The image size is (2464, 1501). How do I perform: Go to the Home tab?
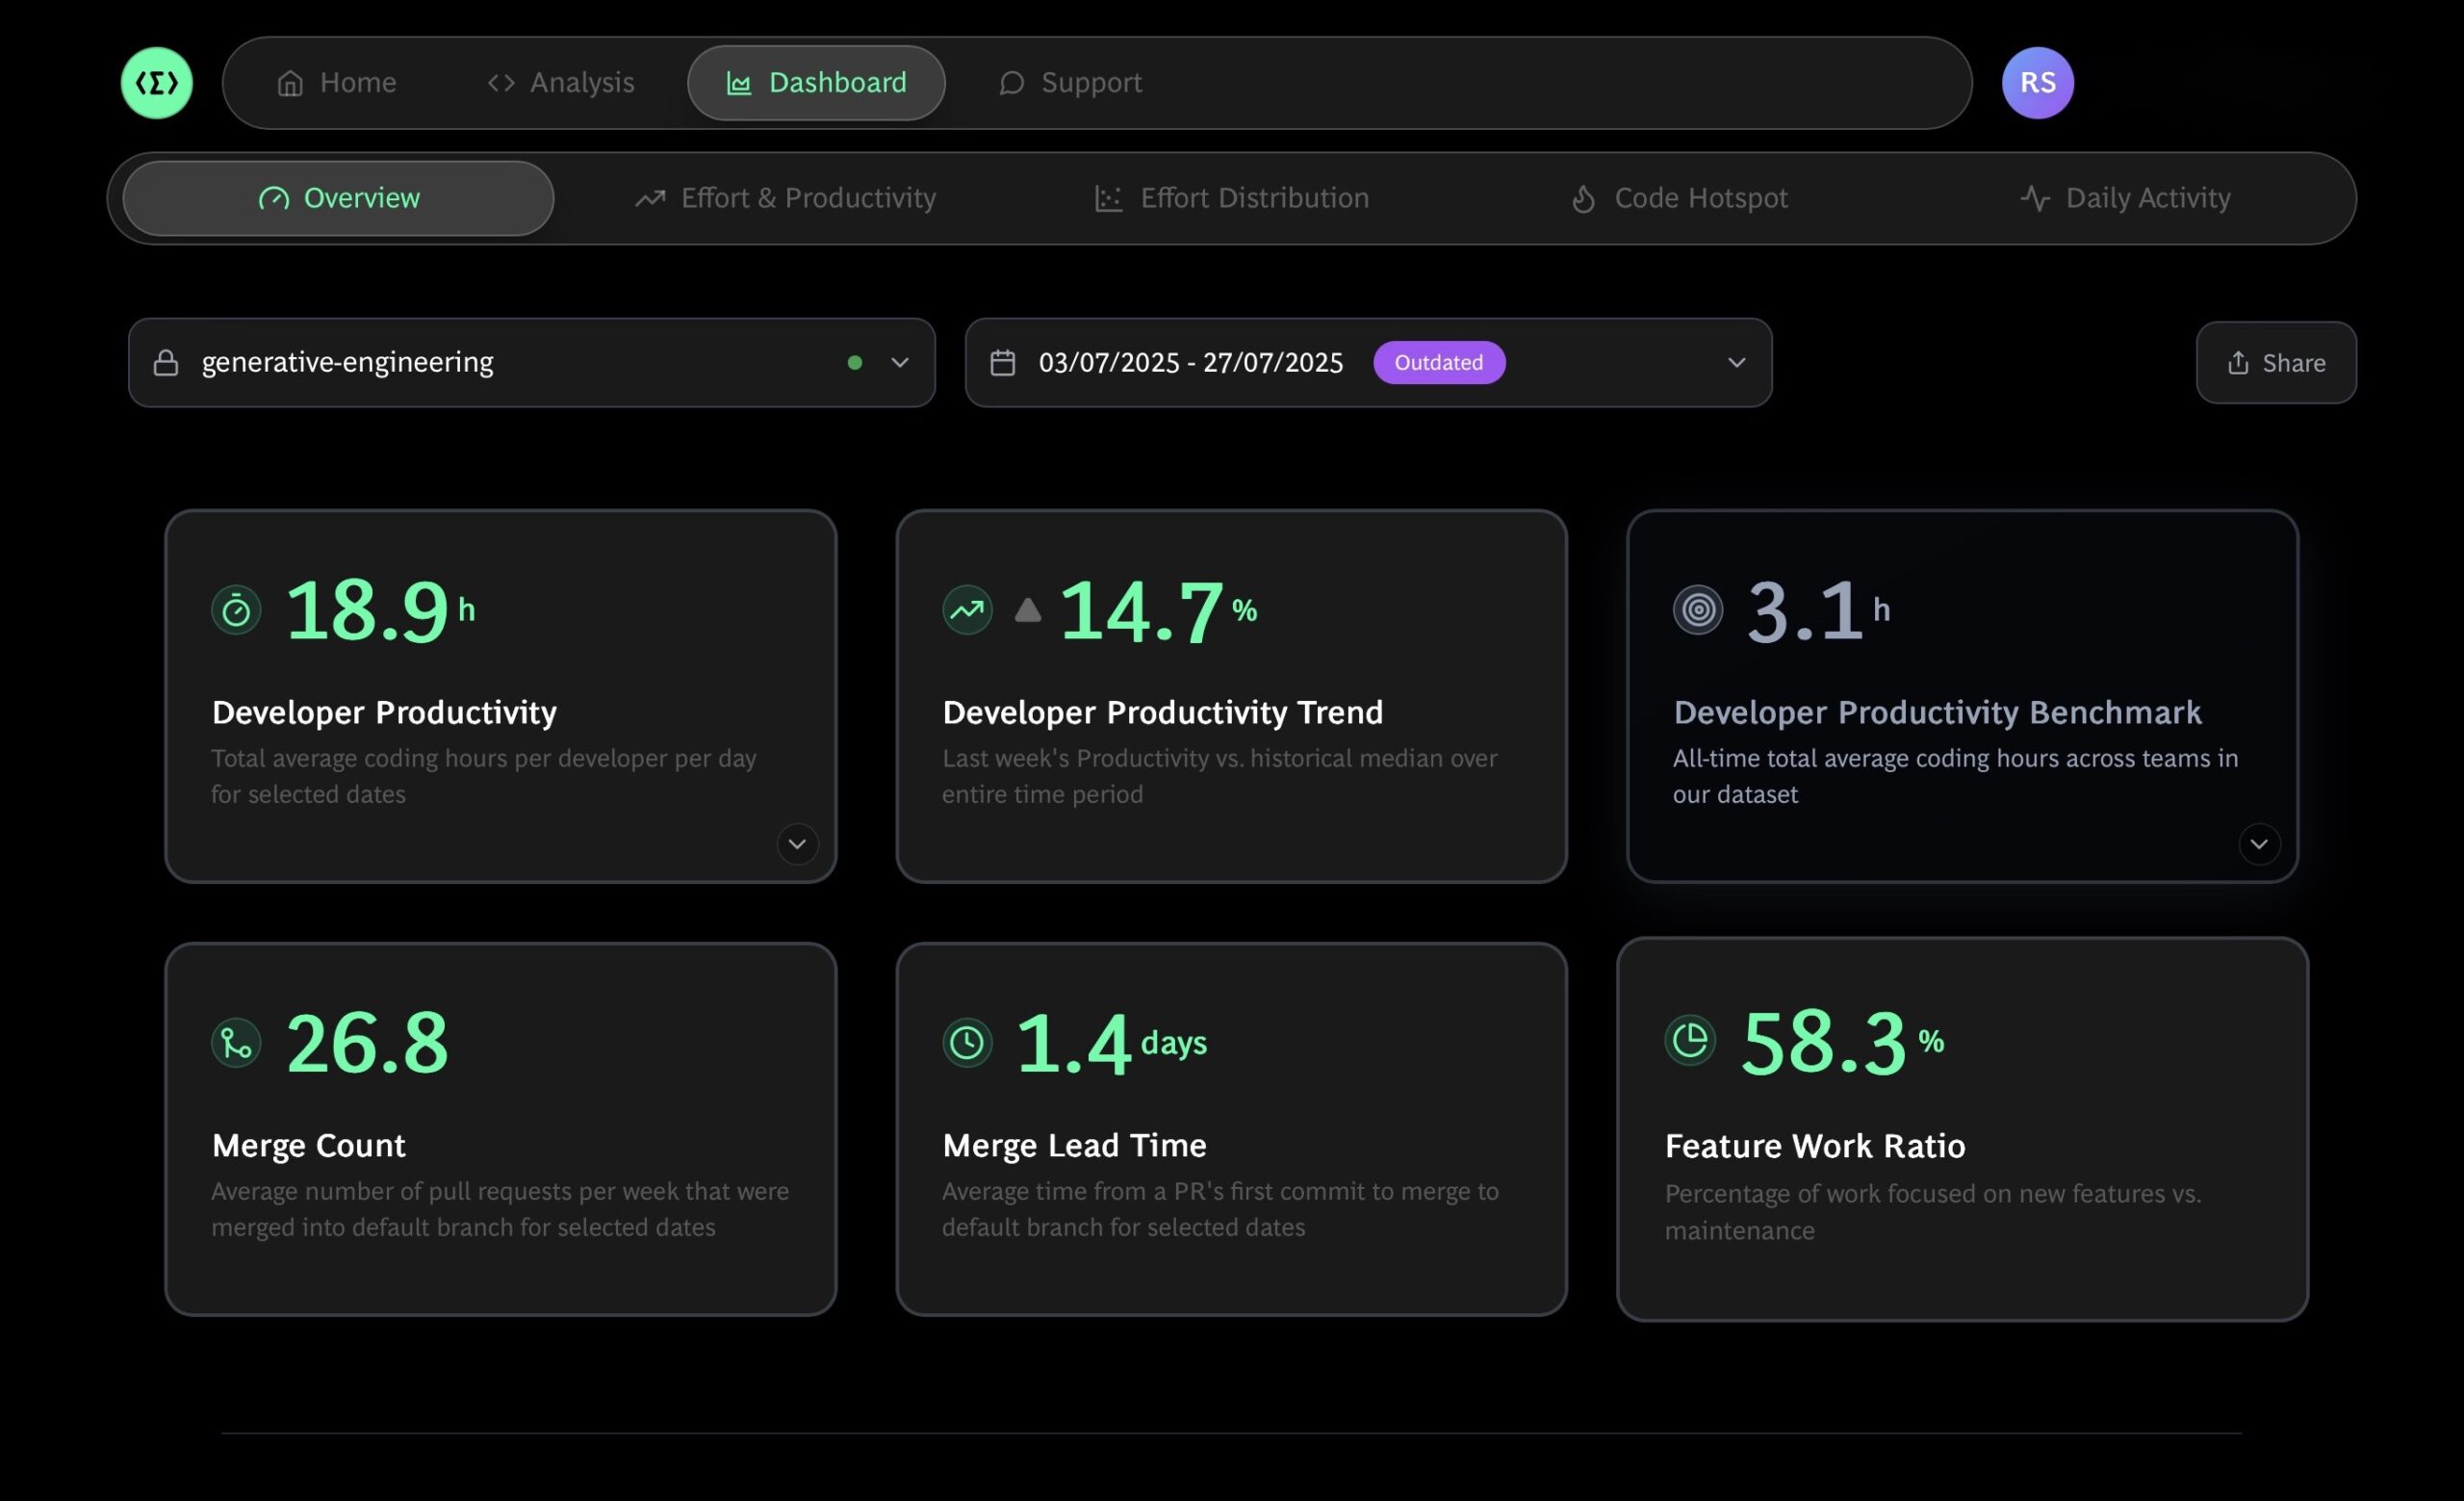(x=336, y=83)
